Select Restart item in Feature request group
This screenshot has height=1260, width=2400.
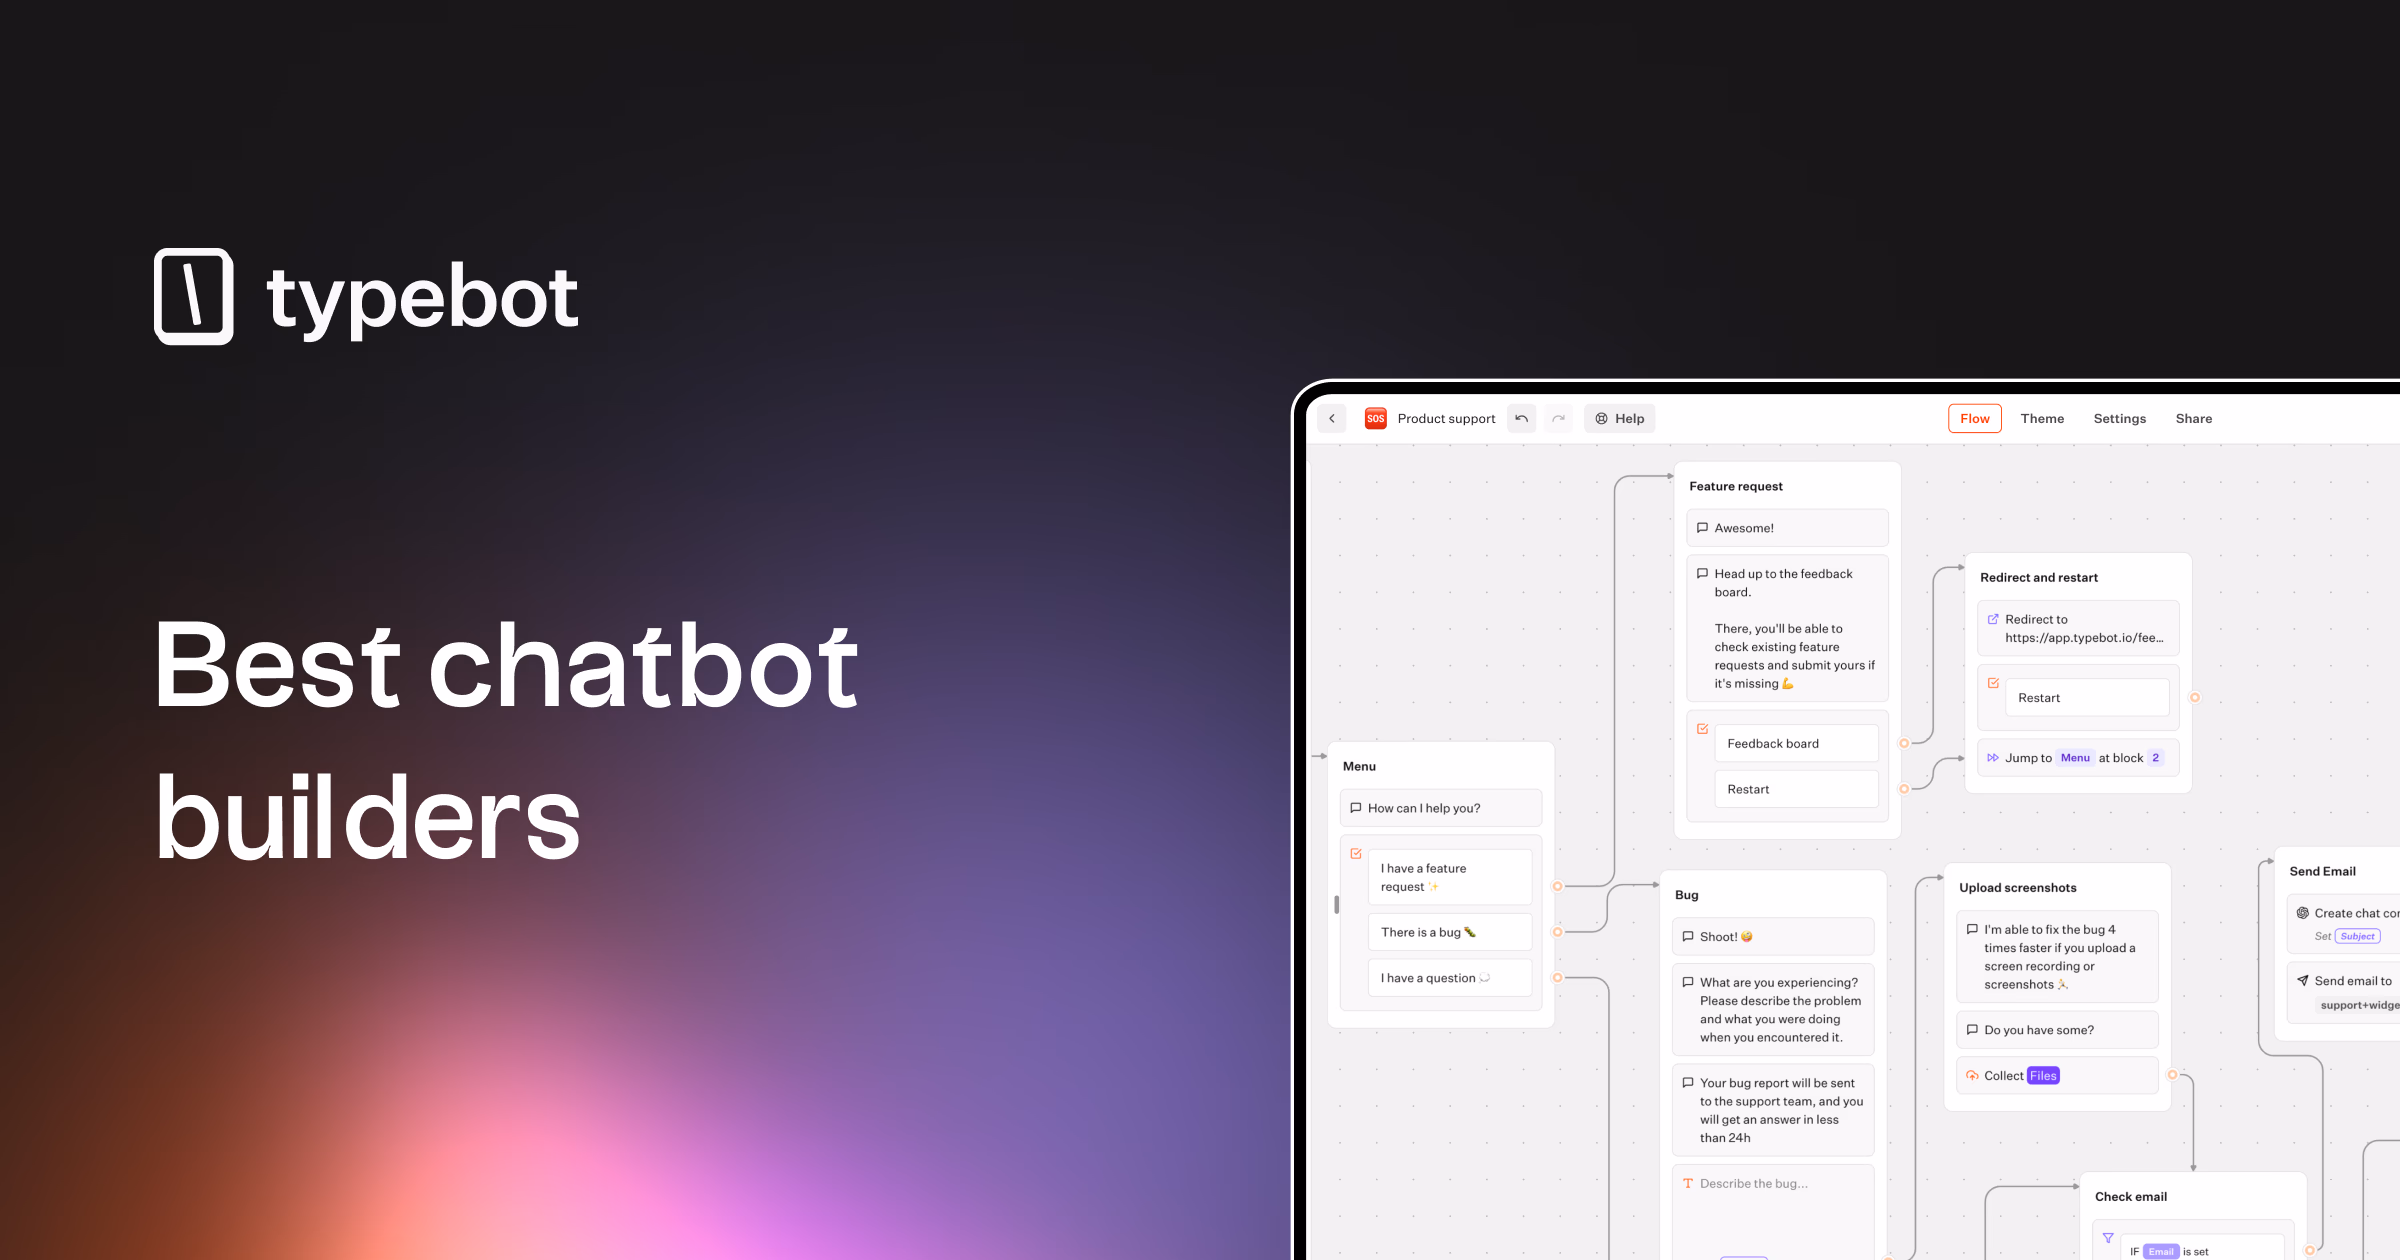(x=1796, y=789)
